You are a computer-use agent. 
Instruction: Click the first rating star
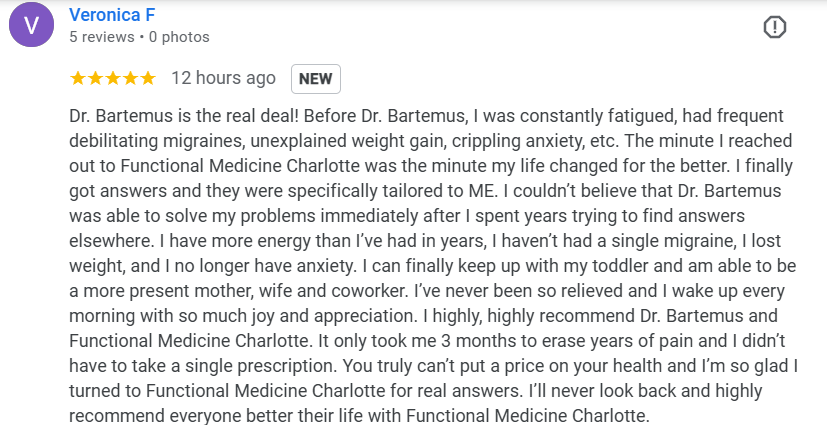(78, 78)
